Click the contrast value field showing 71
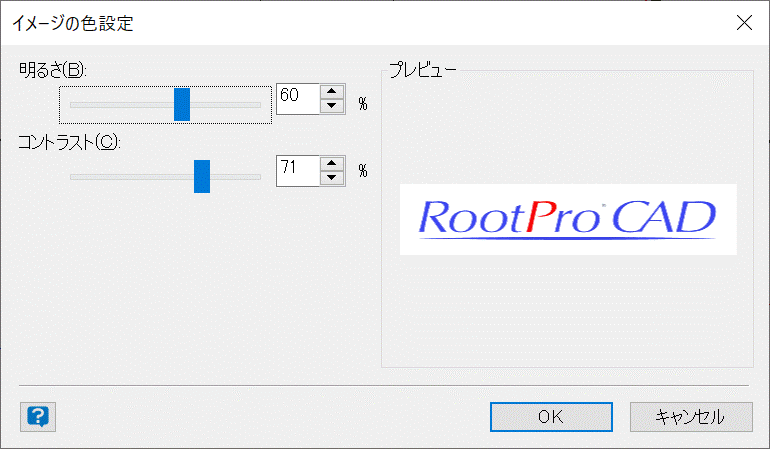 click(x=298, y=171)
